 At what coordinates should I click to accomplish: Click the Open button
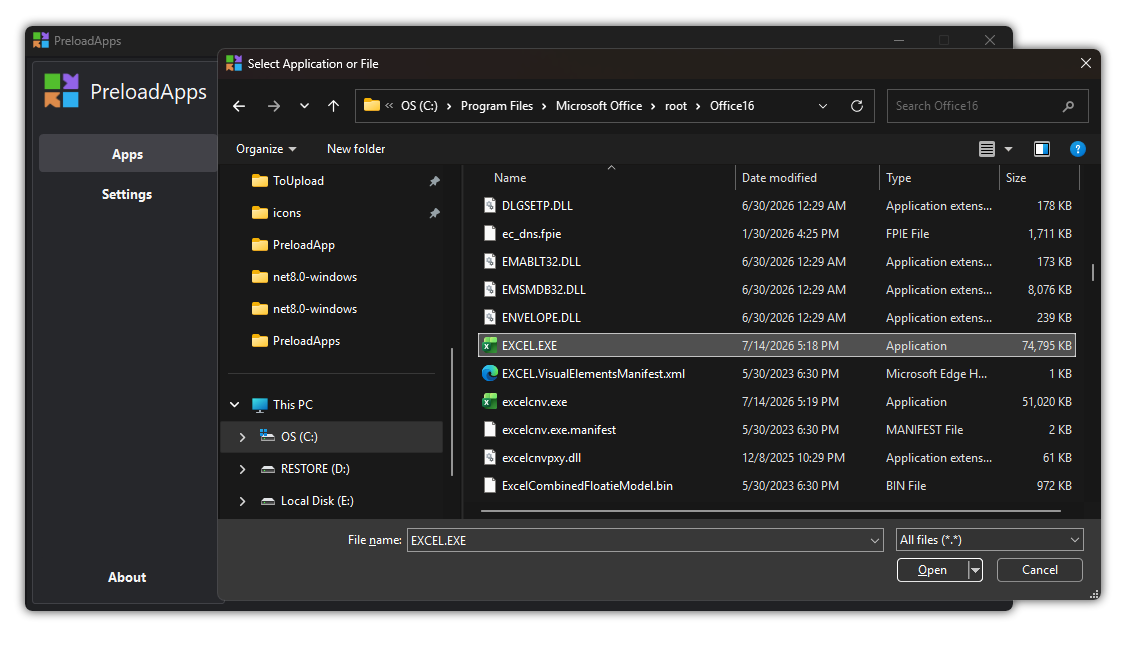pyautogui.click(x=932, y=570)
